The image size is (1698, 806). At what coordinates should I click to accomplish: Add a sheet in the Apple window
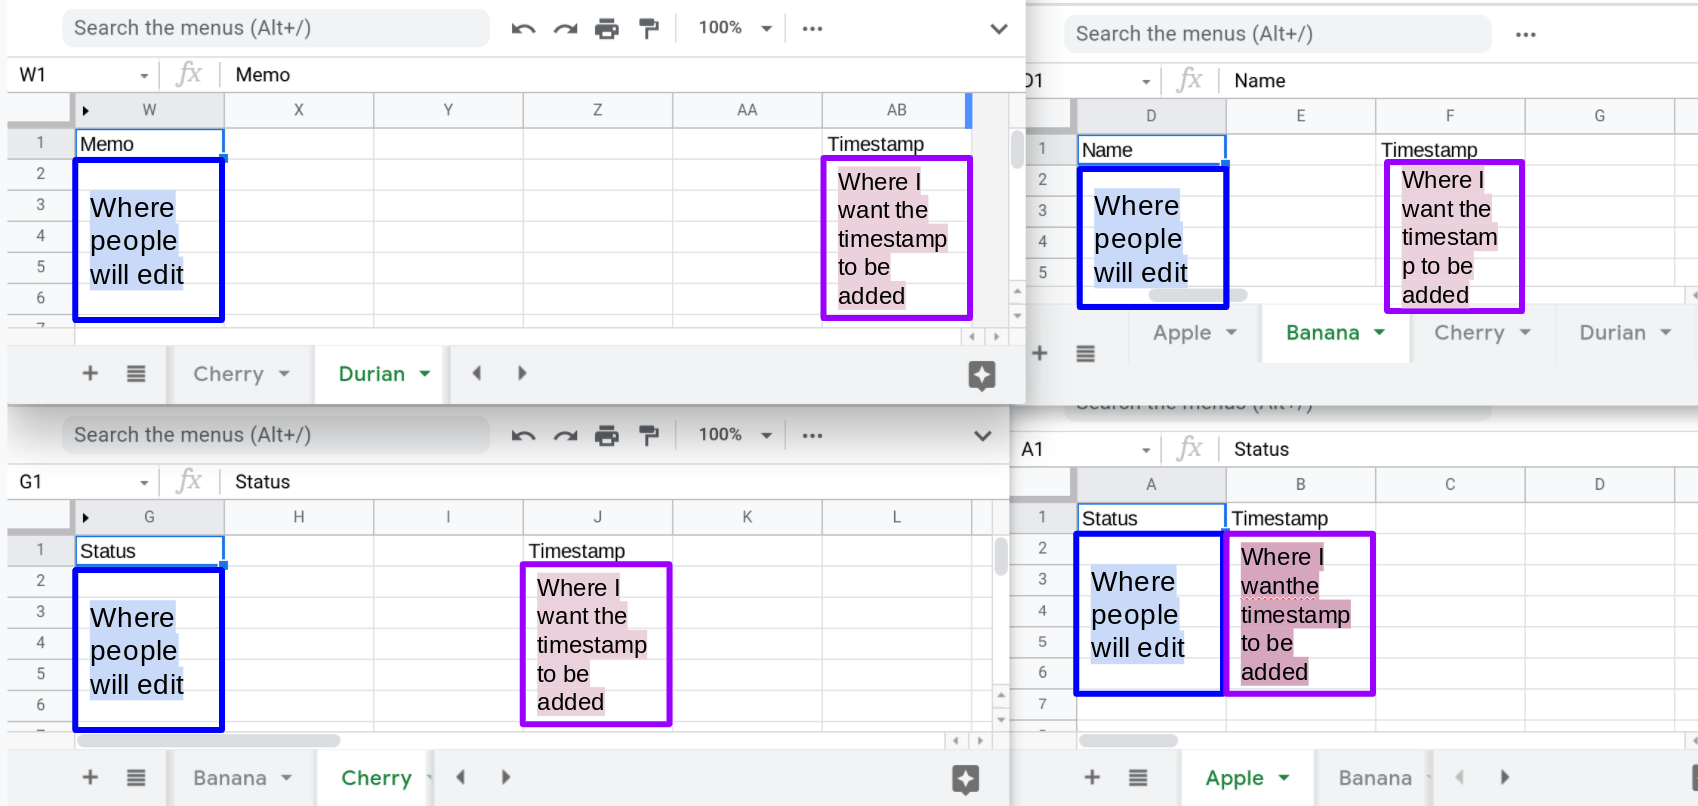(1092, 777)
